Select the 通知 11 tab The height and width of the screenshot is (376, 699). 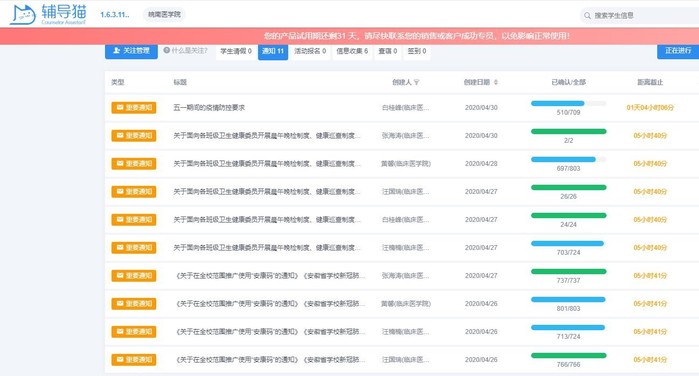(x=273, y=51)
